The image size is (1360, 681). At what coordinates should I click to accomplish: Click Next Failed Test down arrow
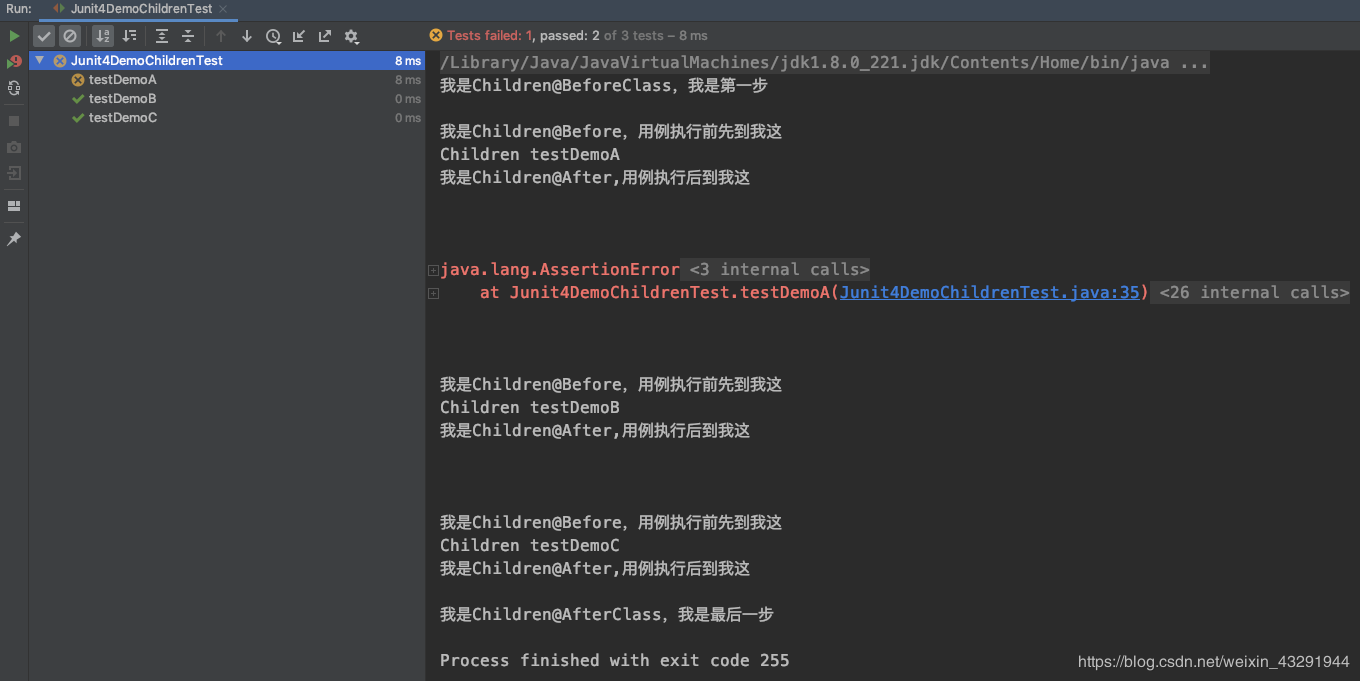pos(247,36)
